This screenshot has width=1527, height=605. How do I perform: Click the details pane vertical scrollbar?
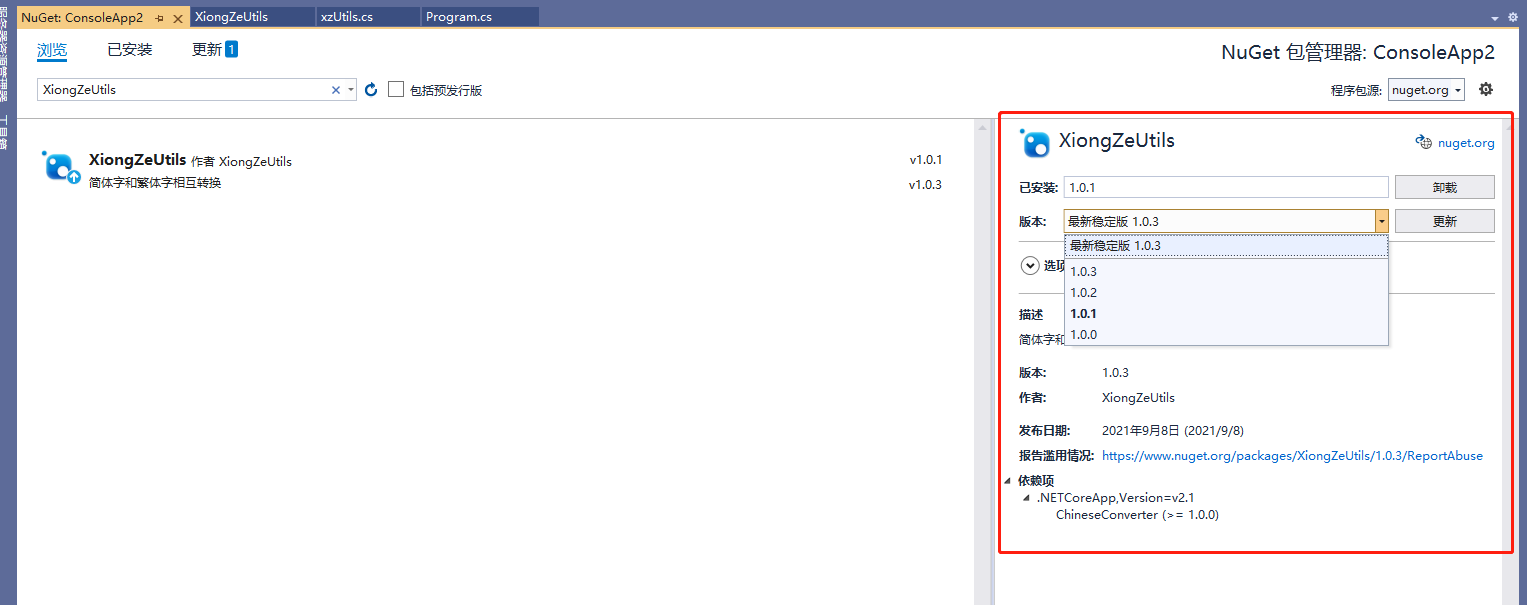pyautogui.click(x=1511, y=362)
